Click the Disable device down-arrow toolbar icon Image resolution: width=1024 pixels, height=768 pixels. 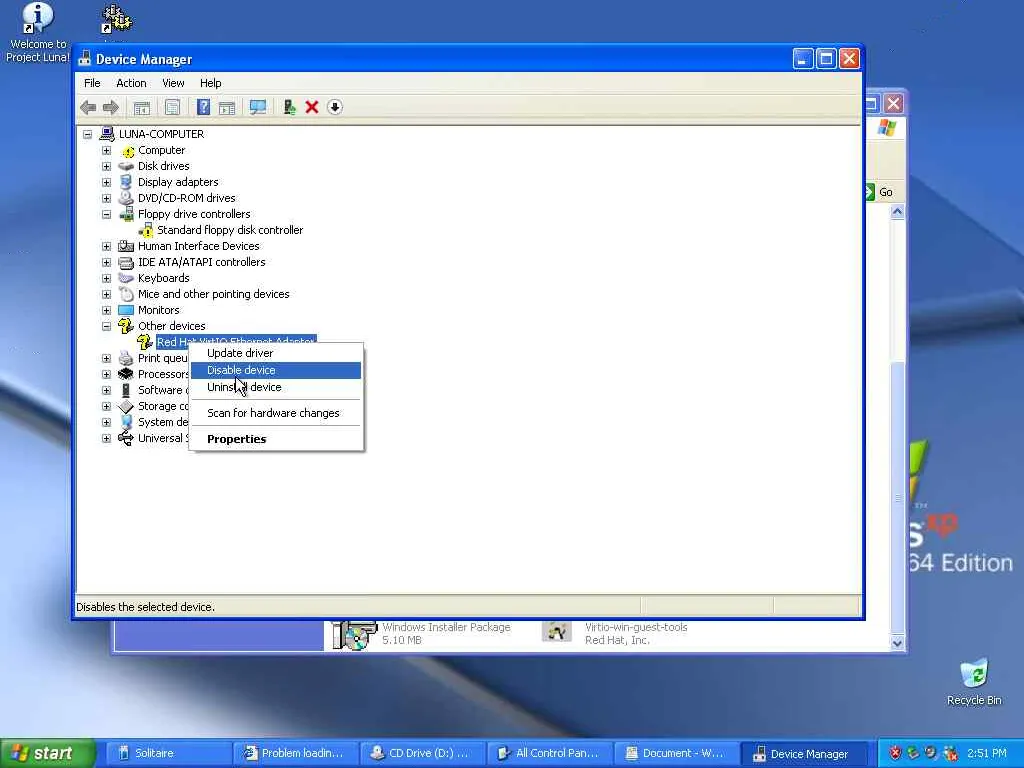pyautogui.click(x=334, y=107)
